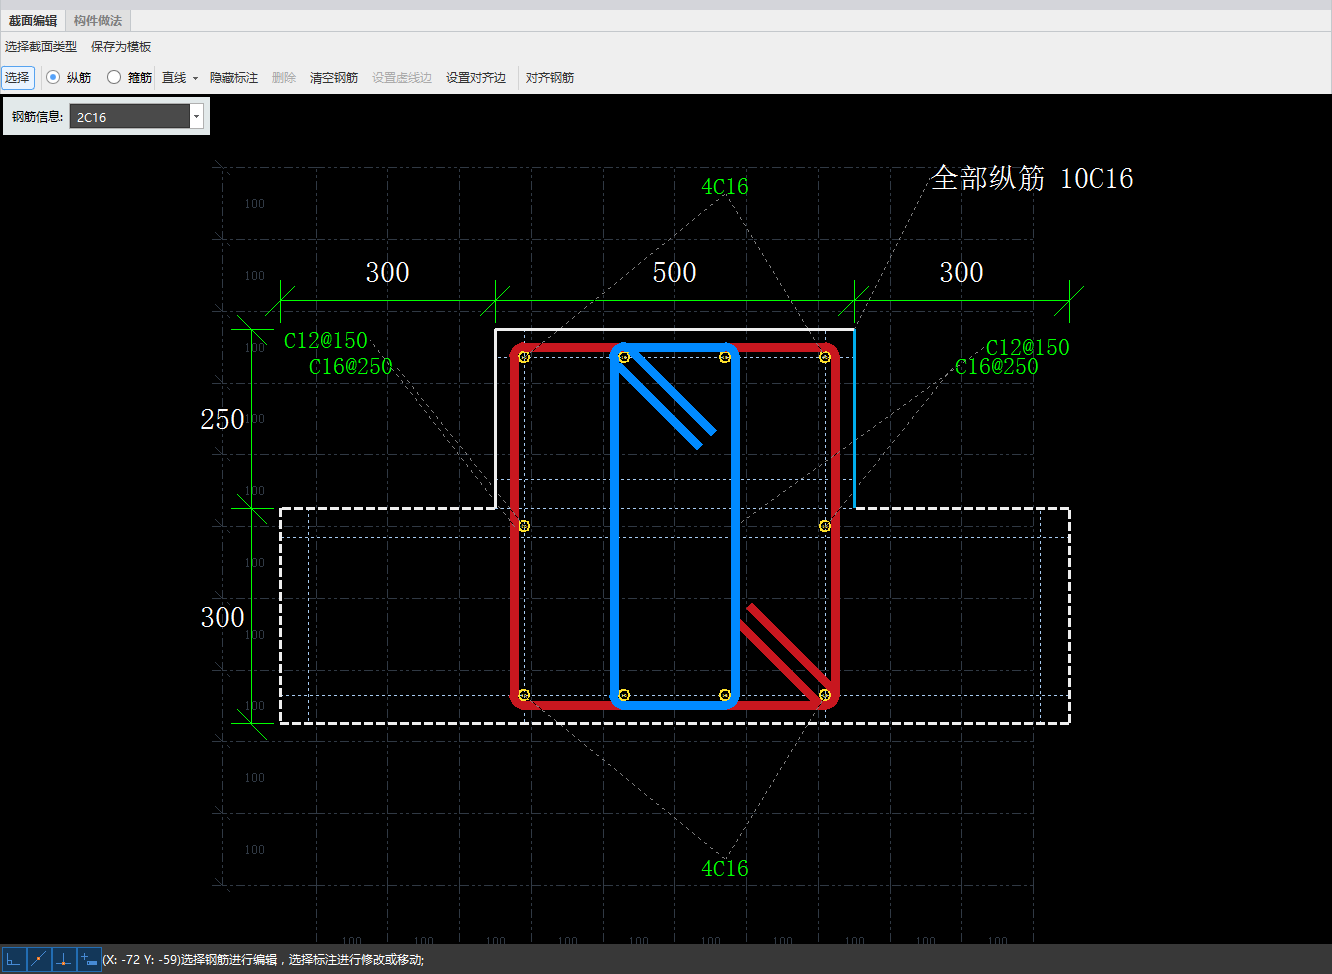
Task: Click the 250 vertical dimension
Action: [222, 419]
